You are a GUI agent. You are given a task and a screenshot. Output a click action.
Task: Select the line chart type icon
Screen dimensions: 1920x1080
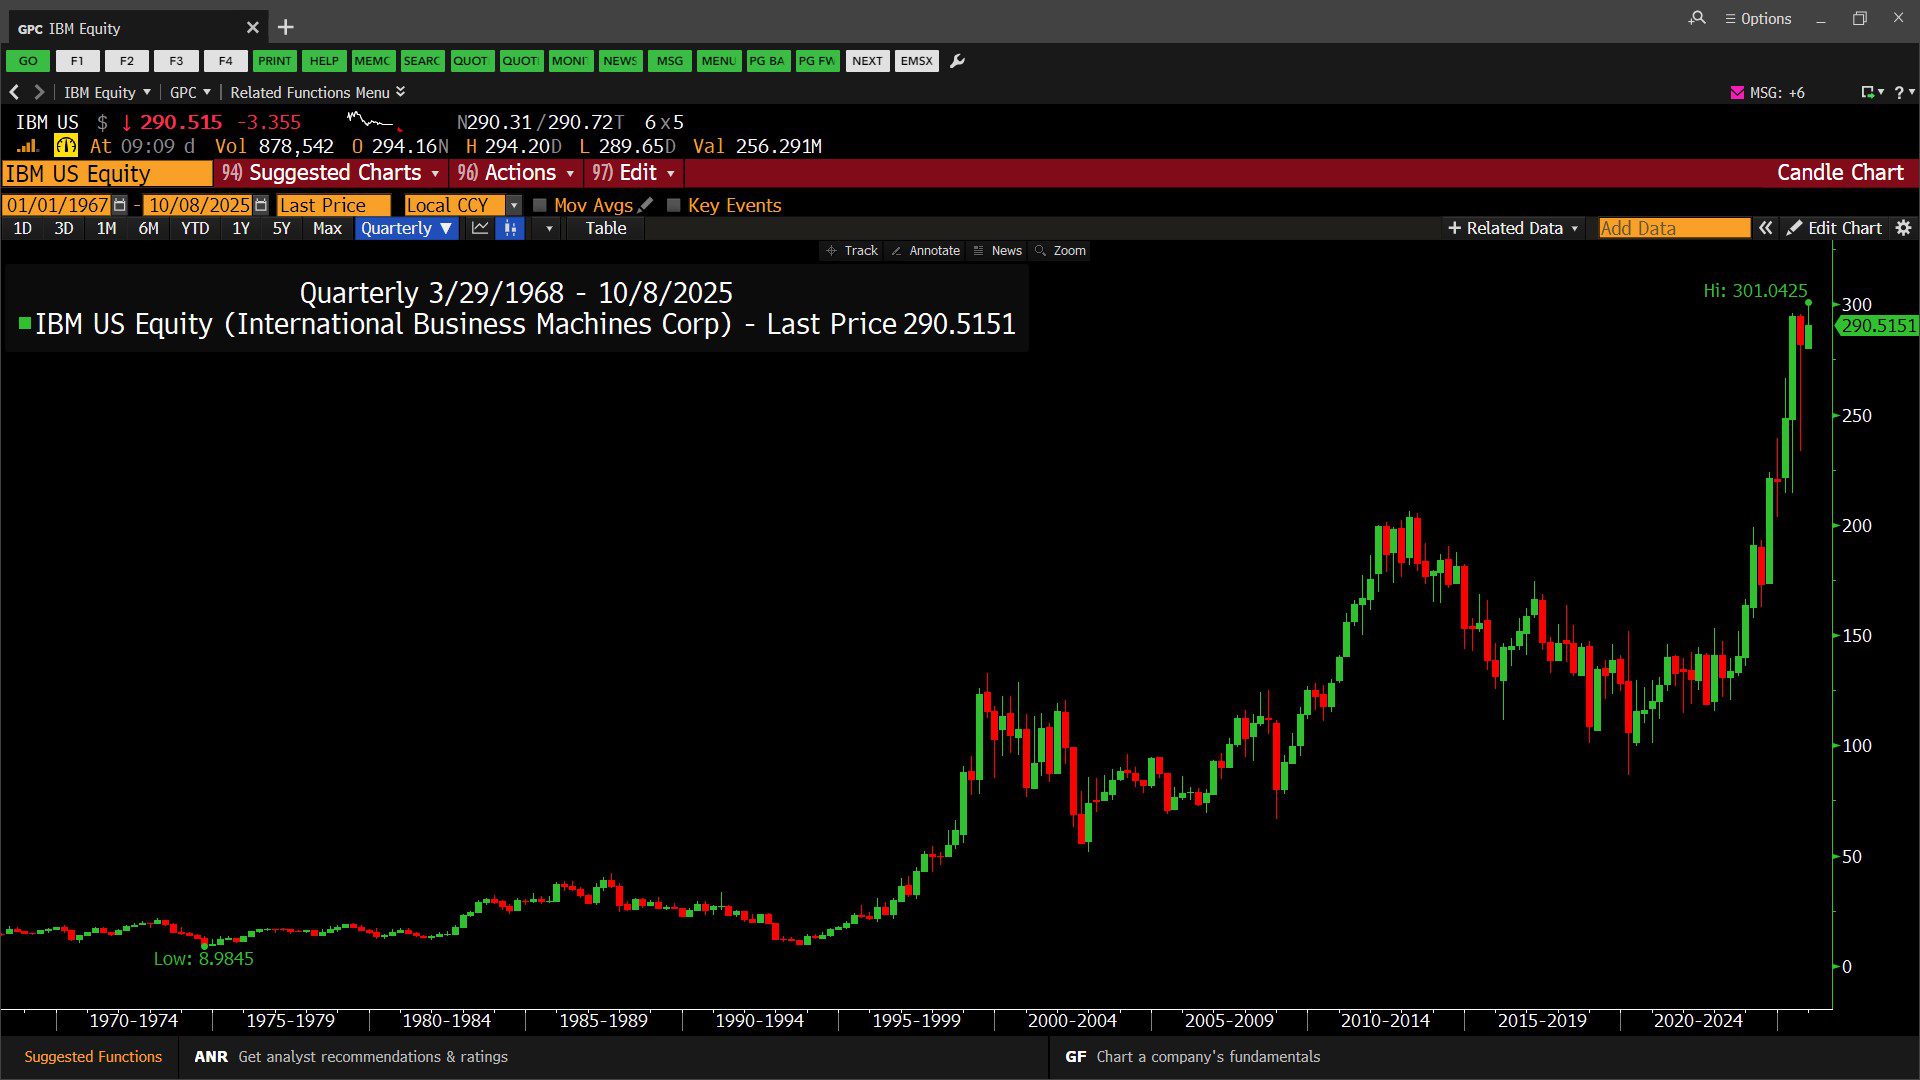(480, 228)
